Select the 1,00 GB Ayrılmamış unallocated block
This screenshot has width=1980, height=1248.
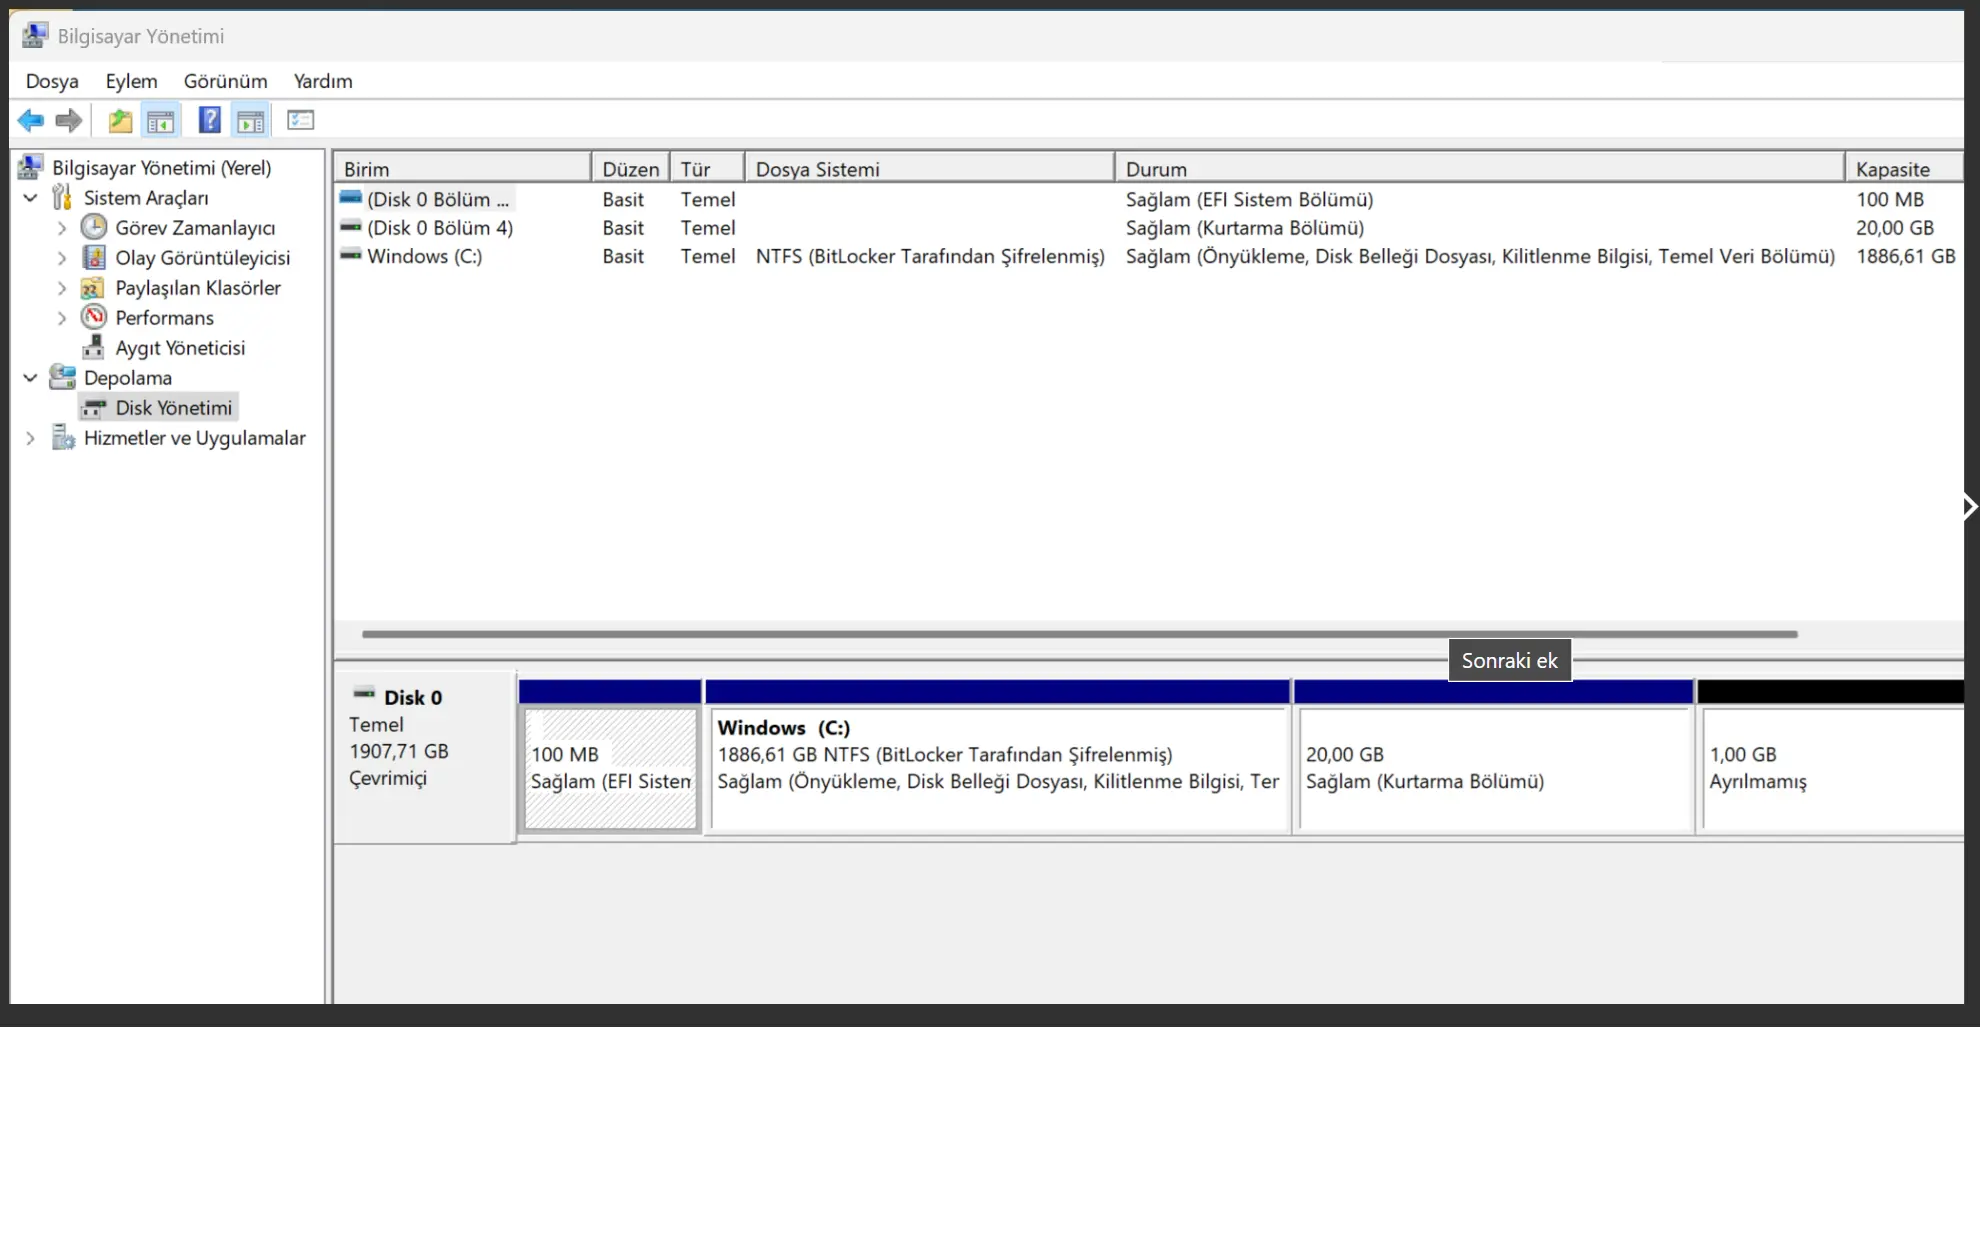[1833, 768]
